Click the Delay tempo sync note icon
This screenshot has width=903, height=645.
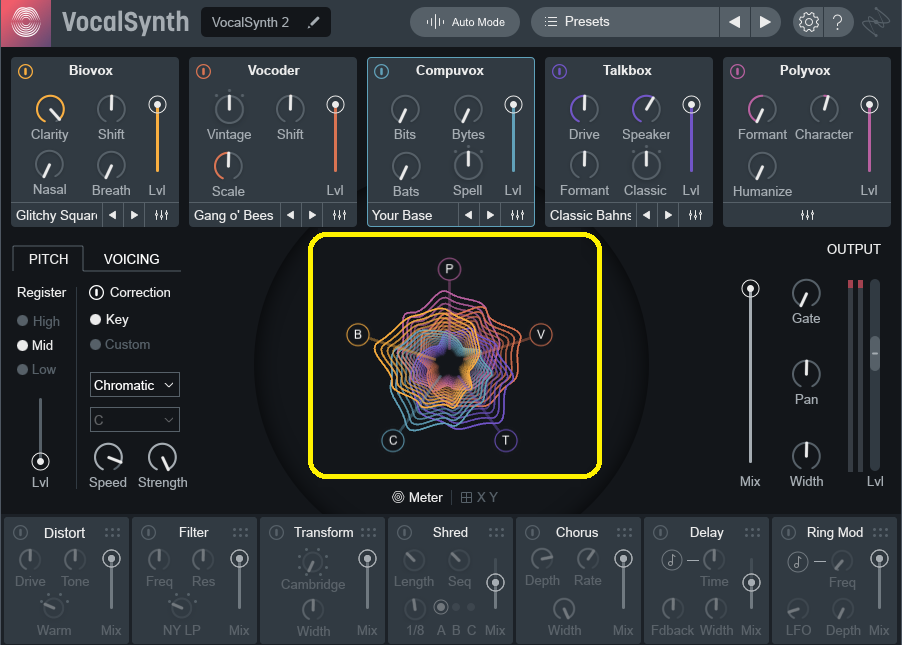(x=671, y=560)
